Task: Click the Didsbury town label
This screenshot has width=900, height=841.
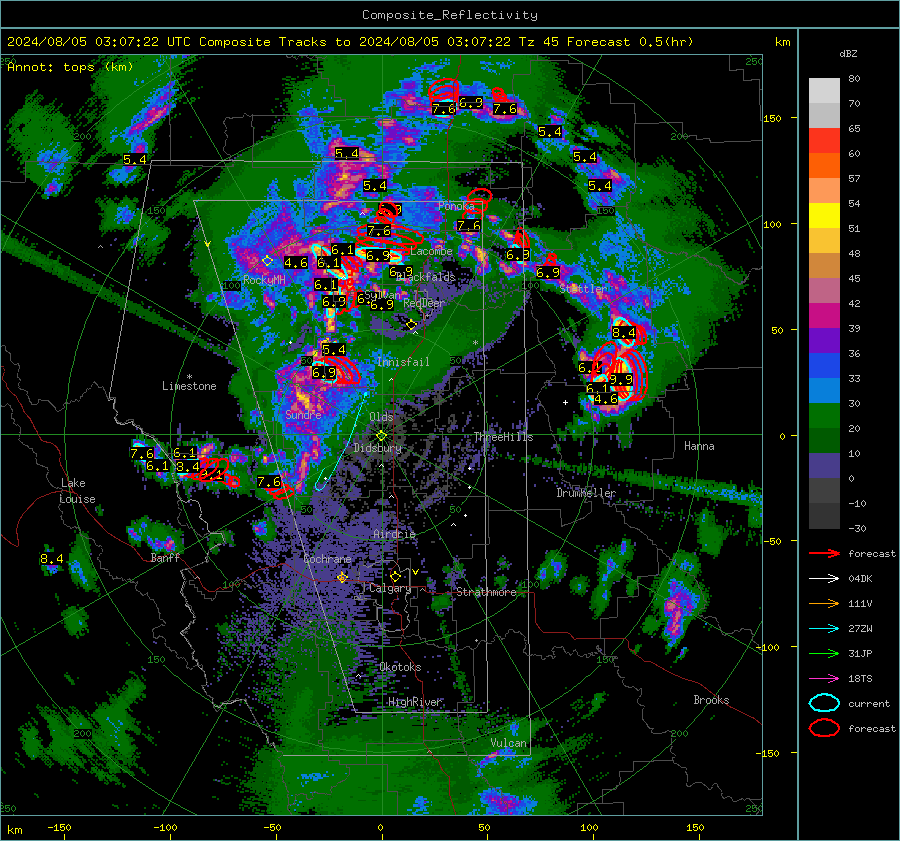Action: 377,448
